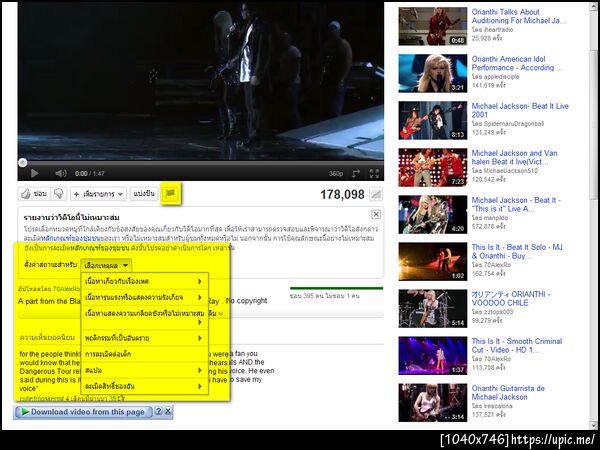Screen dimensions: 600x450
Task: Click the 3:14 Orianthi Guitarrista thumbnail
Action: pyautogui.click(x=432, y=403)
